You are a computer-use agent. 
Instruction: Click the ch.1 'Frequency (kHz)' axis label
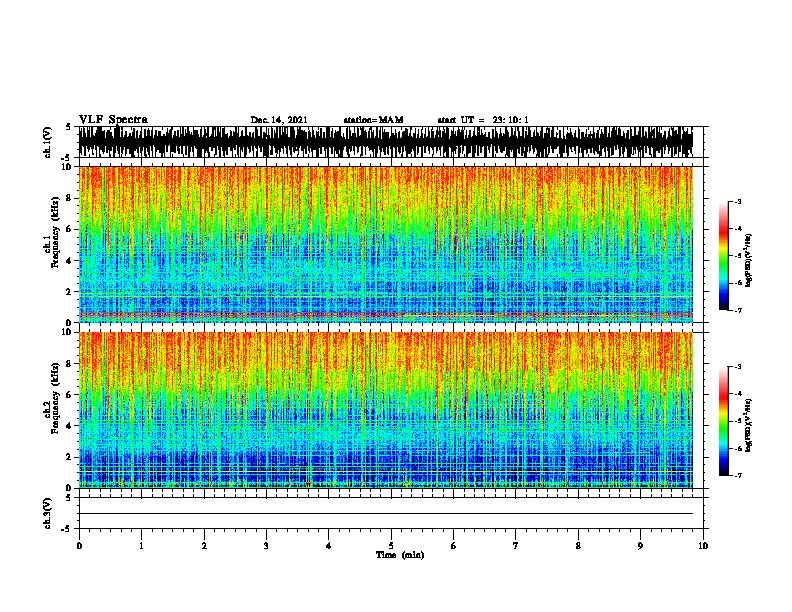55,232
